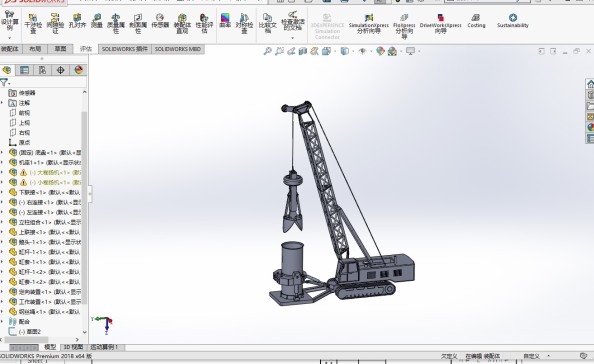The height and width of the screenshot is (364, 594).
Task: Expand the 配合 mates folder
Action: pyautogui.click(x=2, y=321)
